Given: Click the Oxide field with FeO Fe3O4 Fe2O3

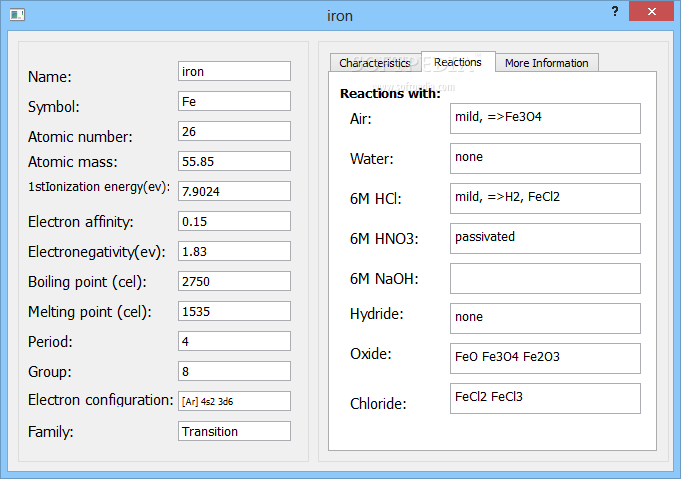Looking at the screenshot, I should coord(545,358).
